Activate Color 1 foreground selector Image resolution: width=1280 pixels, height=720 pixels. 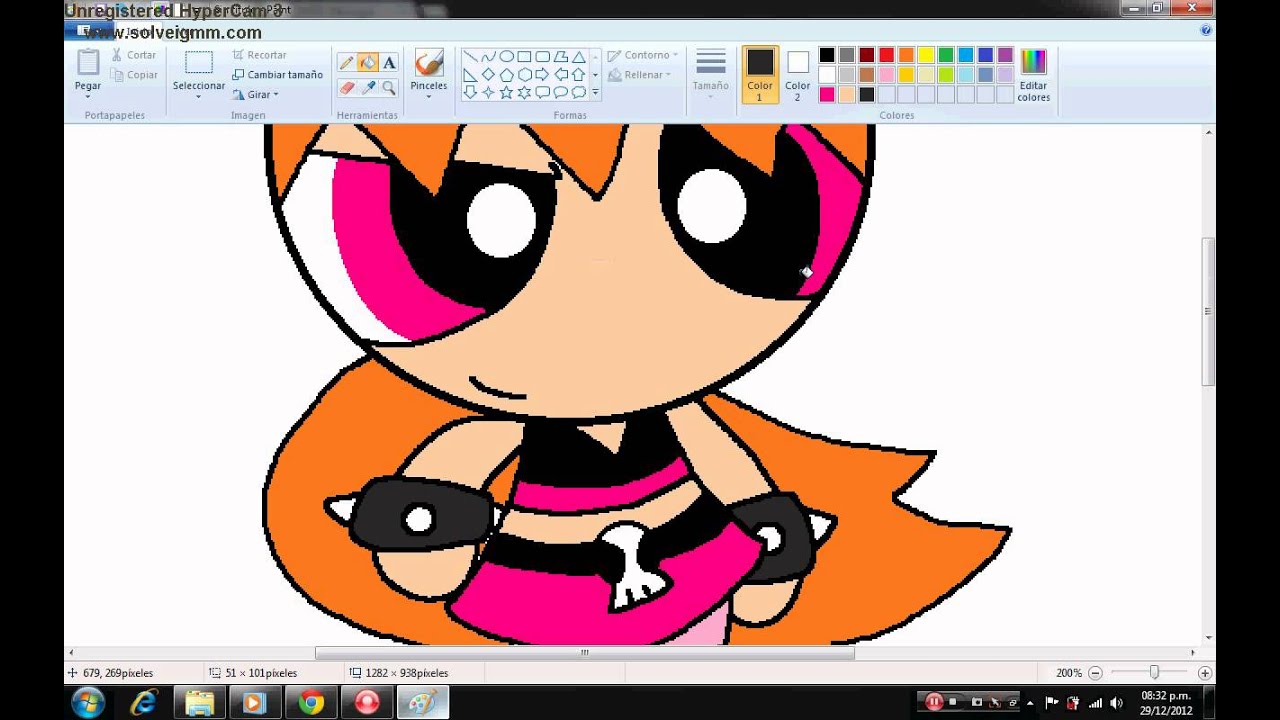[760, 75]
